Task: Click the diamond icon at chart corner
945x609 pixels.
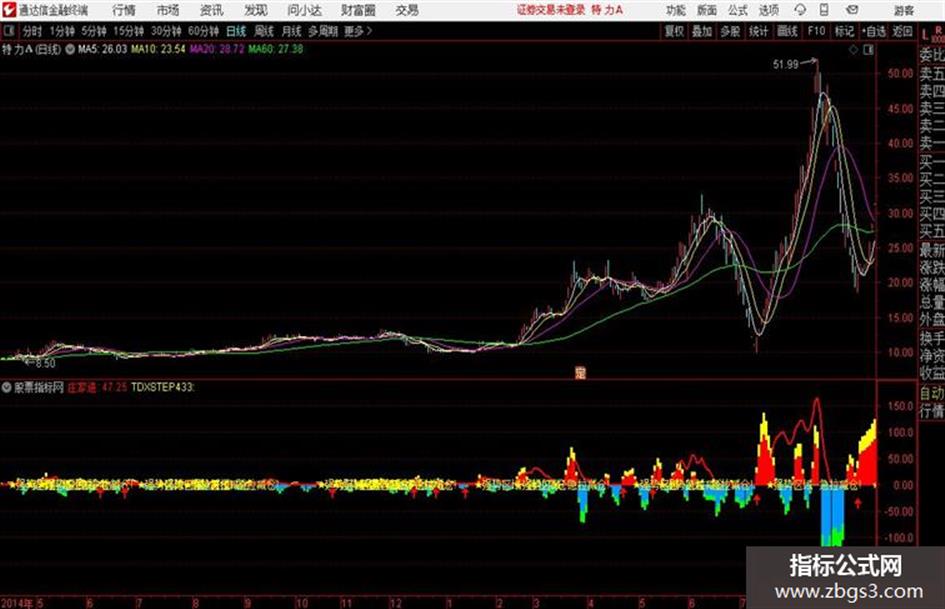Action: (853, 50)
